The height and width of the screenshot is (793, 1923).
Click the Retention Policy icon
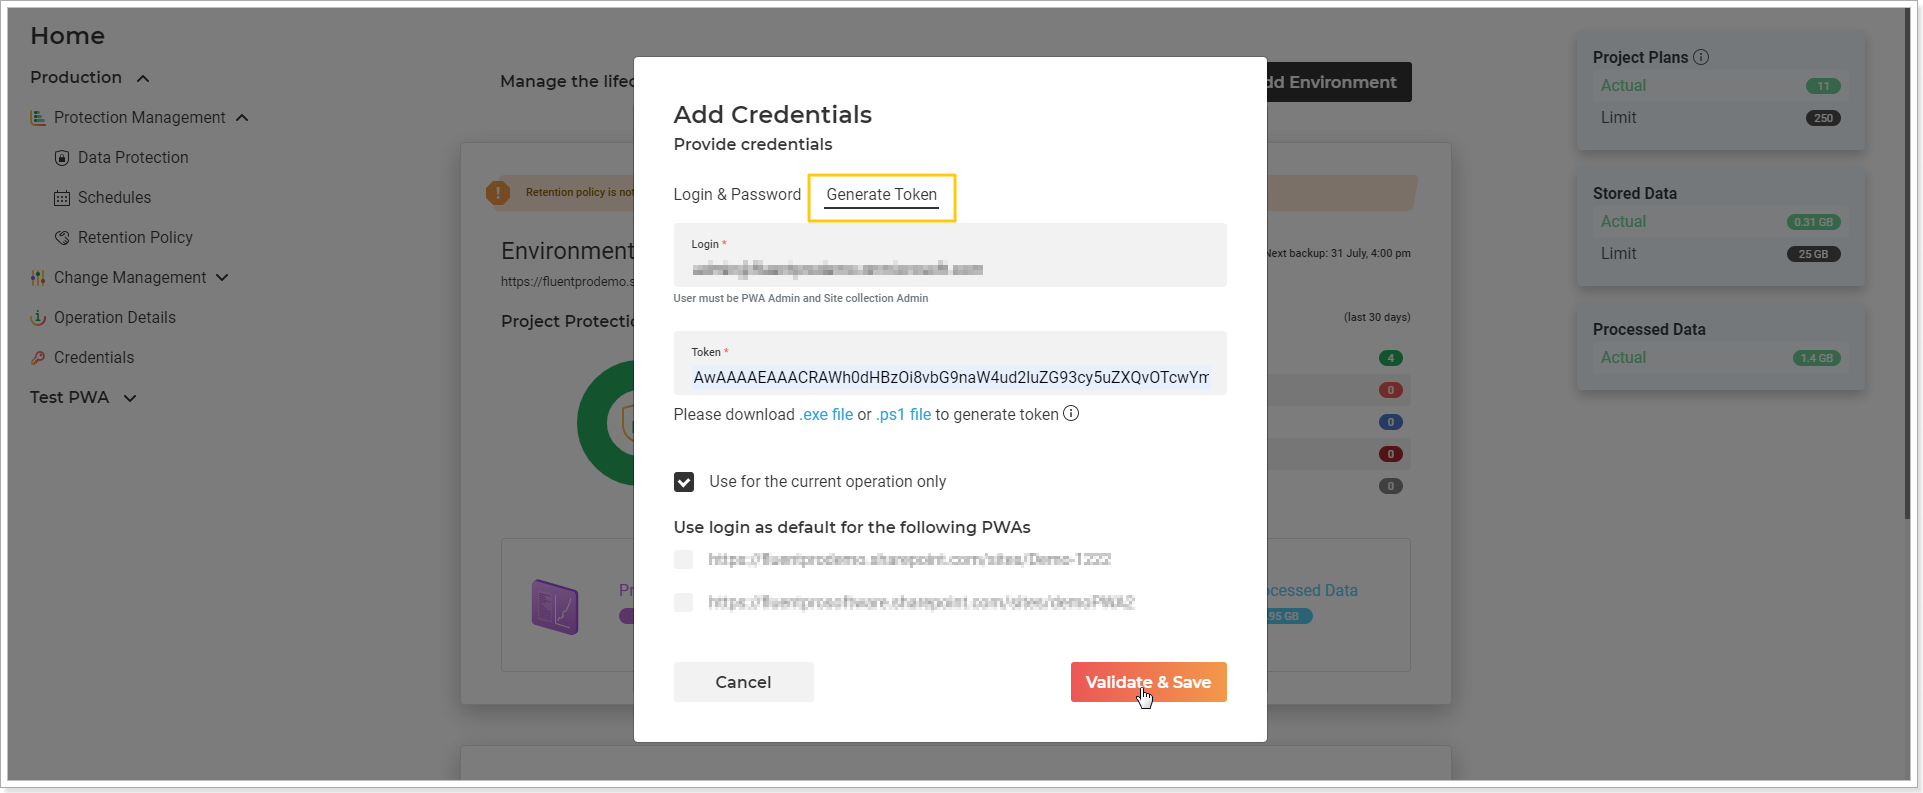(62, 238)
